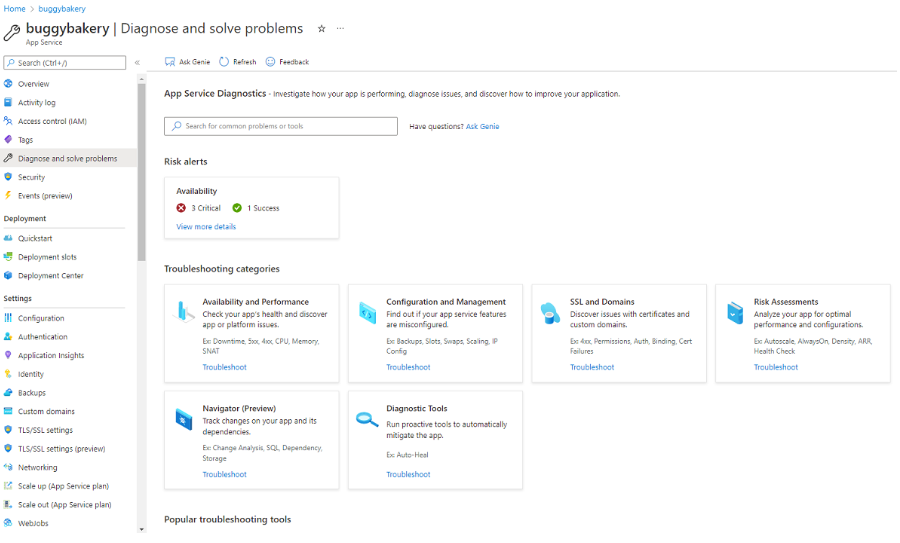Troubleshoot Diagnostic Tools

pyautogui.click(x=408, y=474)
